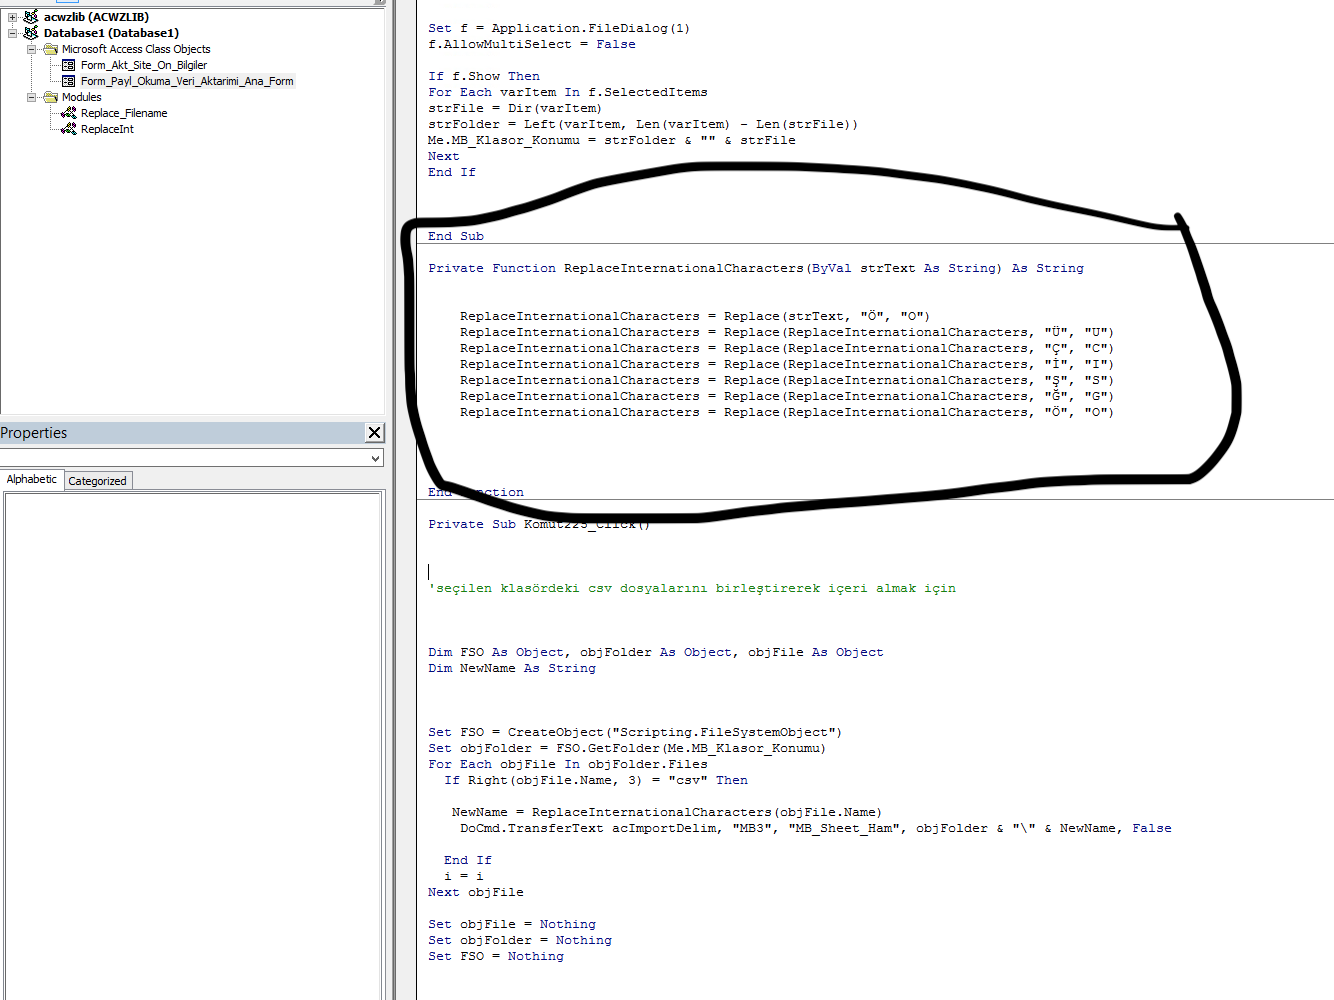Click the green 'seçilen klasördeki csv' comment
The image size is (1334, 1000).
coord(692,588)
